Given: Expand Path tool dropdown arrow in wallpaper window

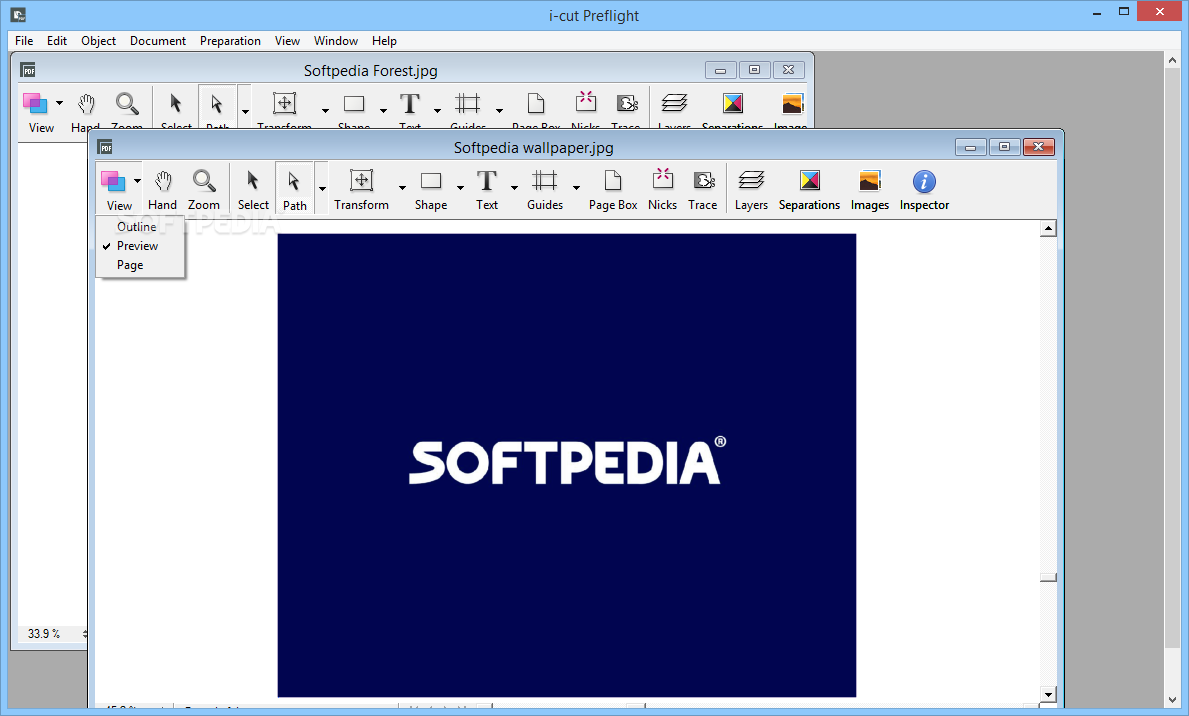Looking at the screenshot, I should pyautogui.click(x=322, y=189).
